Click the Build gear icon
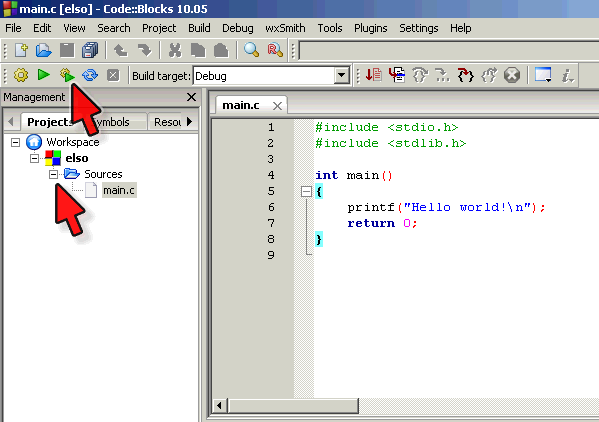The width and height of the screenshot is (599, 422). coord(21,75)
